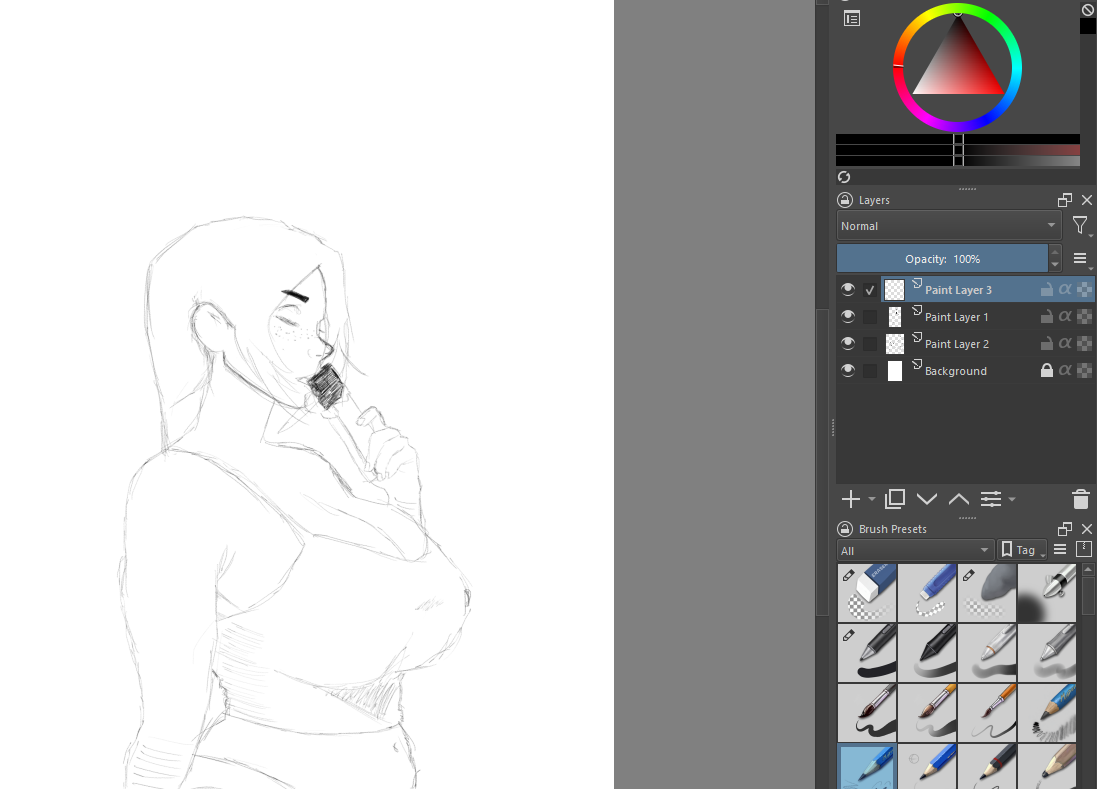The image size is (1097, 789).
Task: Click the refresh icon below the color sliders
Action: (x=844, y=177)
